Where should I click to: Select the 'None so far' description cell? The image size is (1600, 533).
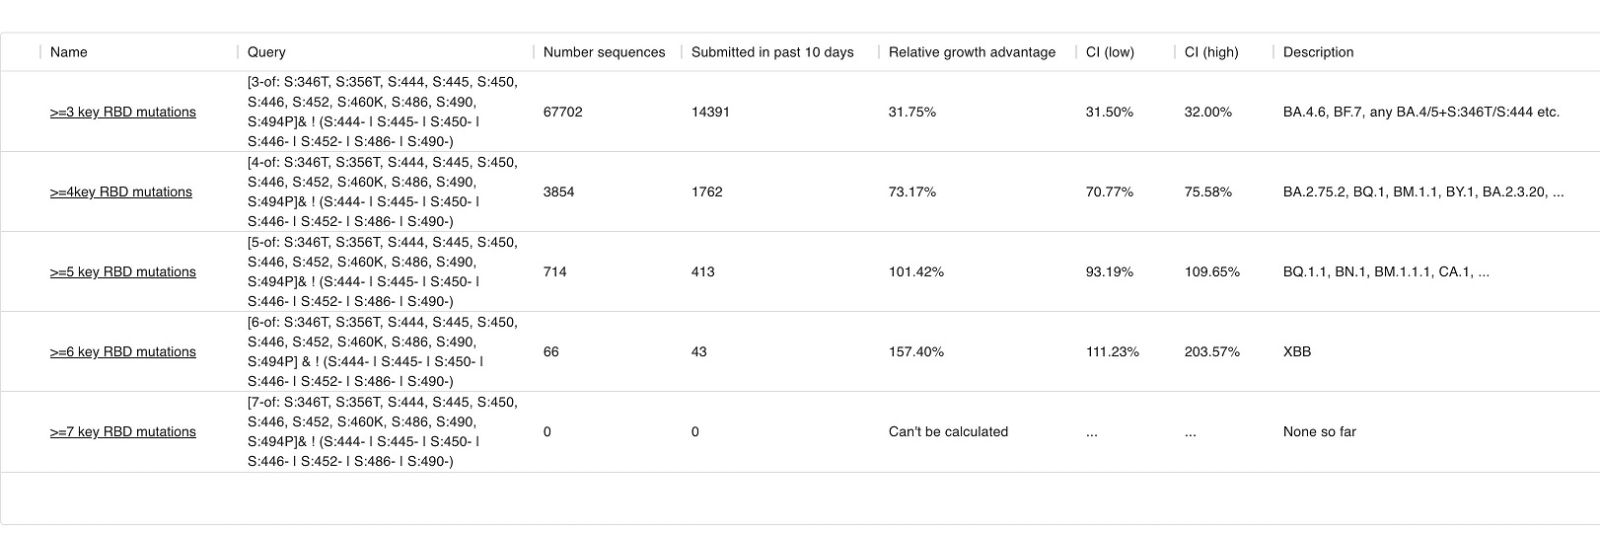[1320, 432]
